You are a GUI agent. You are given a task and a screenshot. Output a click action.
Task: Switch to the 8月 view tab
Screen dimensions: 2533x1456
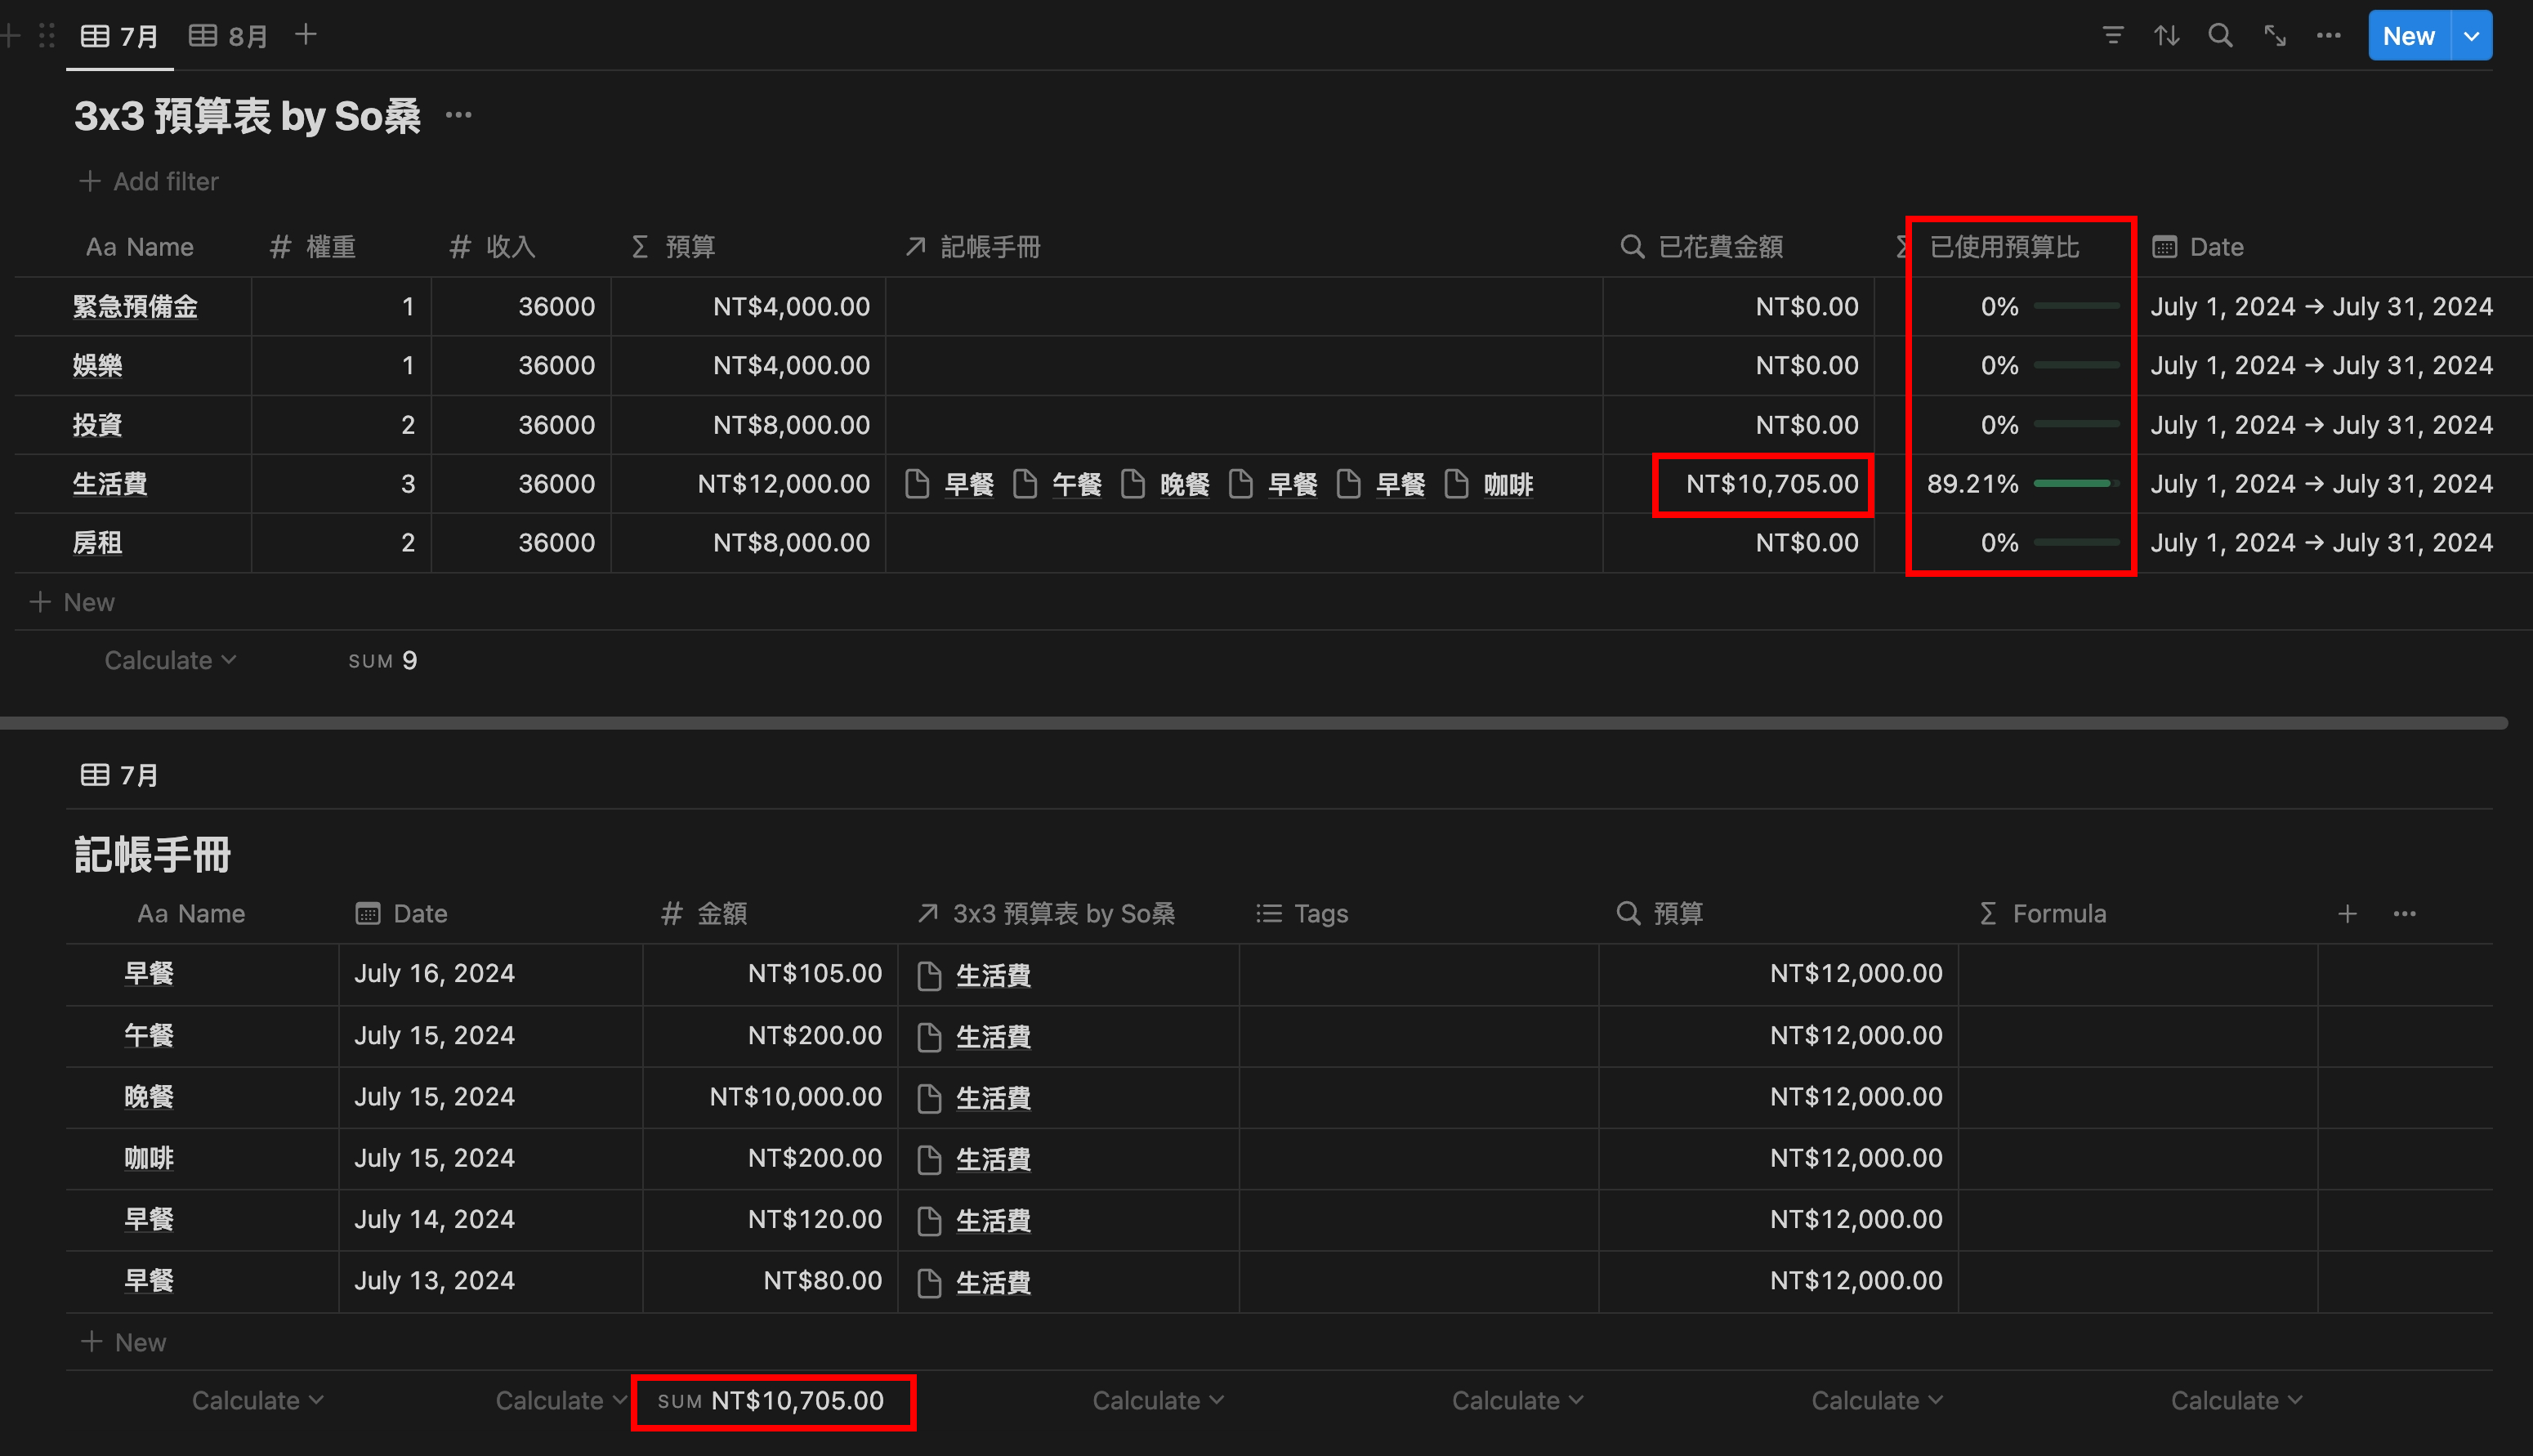tap(229, 36)
